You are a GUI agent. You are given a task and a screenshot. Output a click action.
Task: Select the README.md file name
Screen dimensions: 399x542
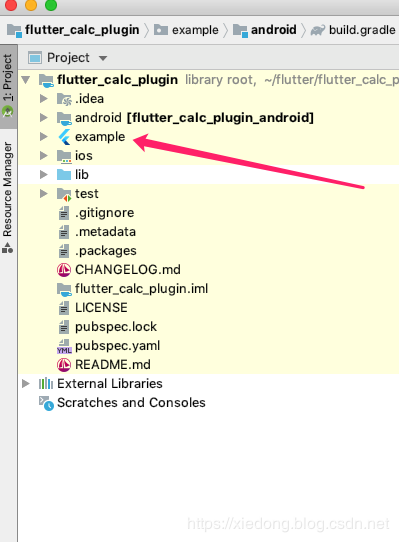point(113,365)
